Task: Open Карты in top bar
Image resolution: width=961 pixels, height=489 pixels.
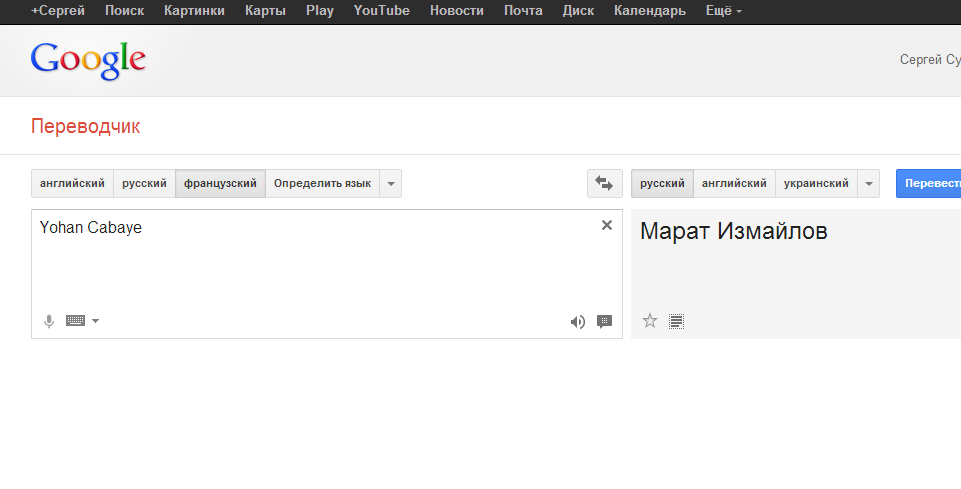Action: pyautogui.click(x=265, y=11)
